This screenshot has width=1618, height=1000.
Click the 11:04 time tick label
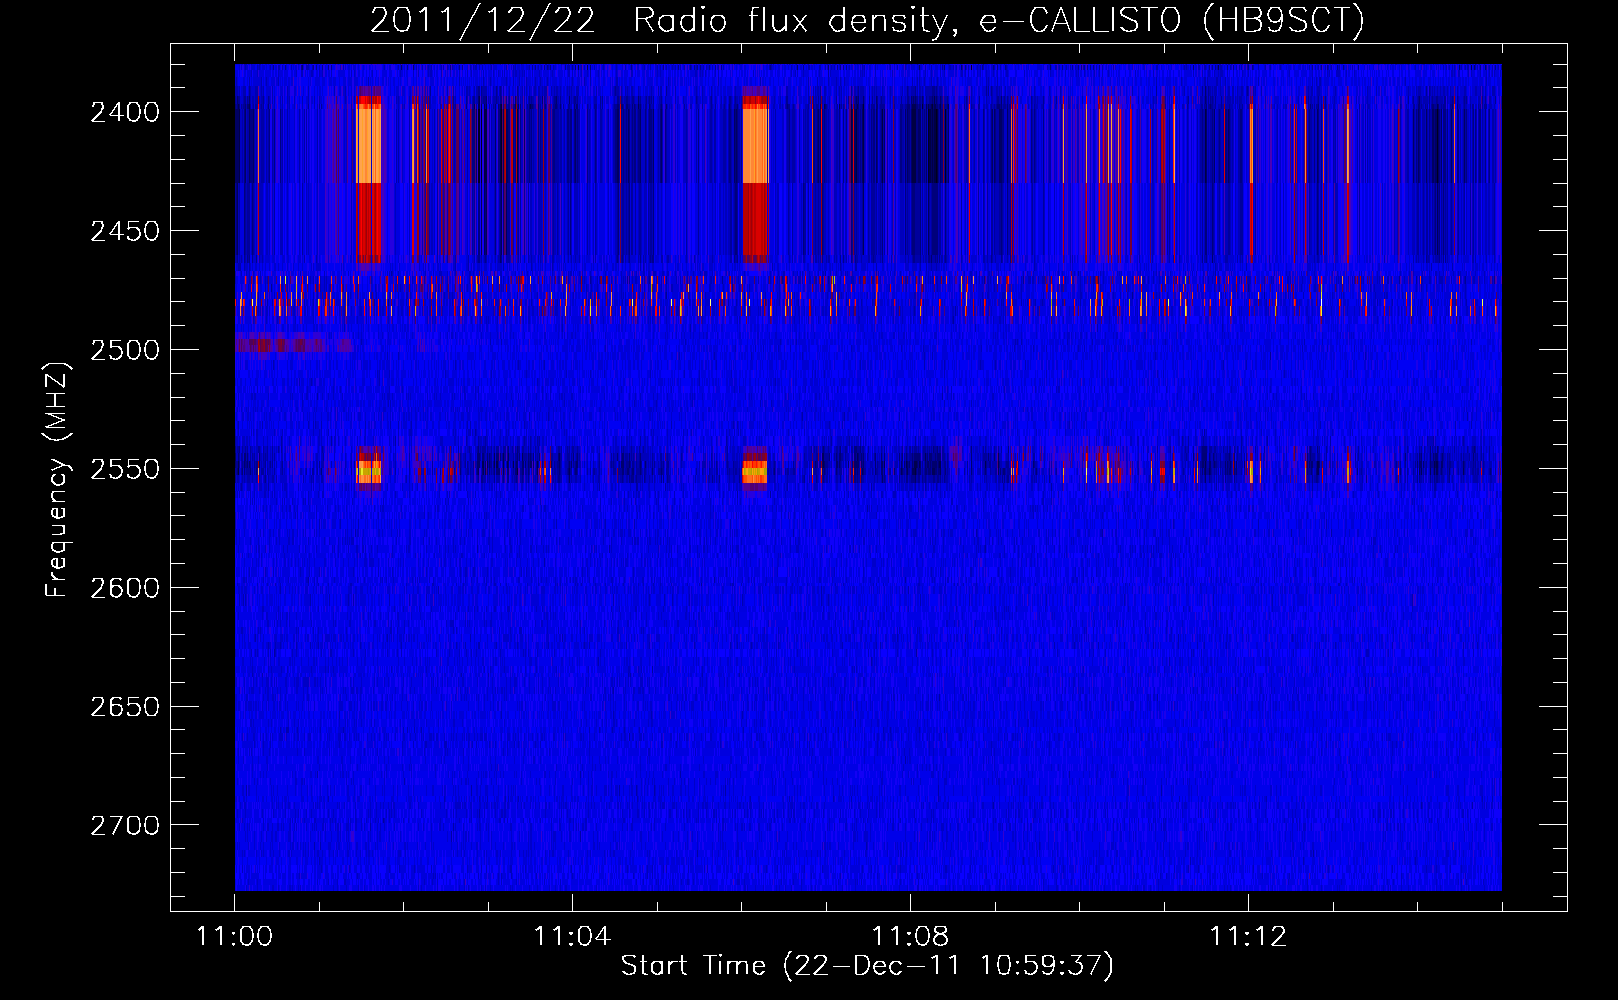[572, 937]
